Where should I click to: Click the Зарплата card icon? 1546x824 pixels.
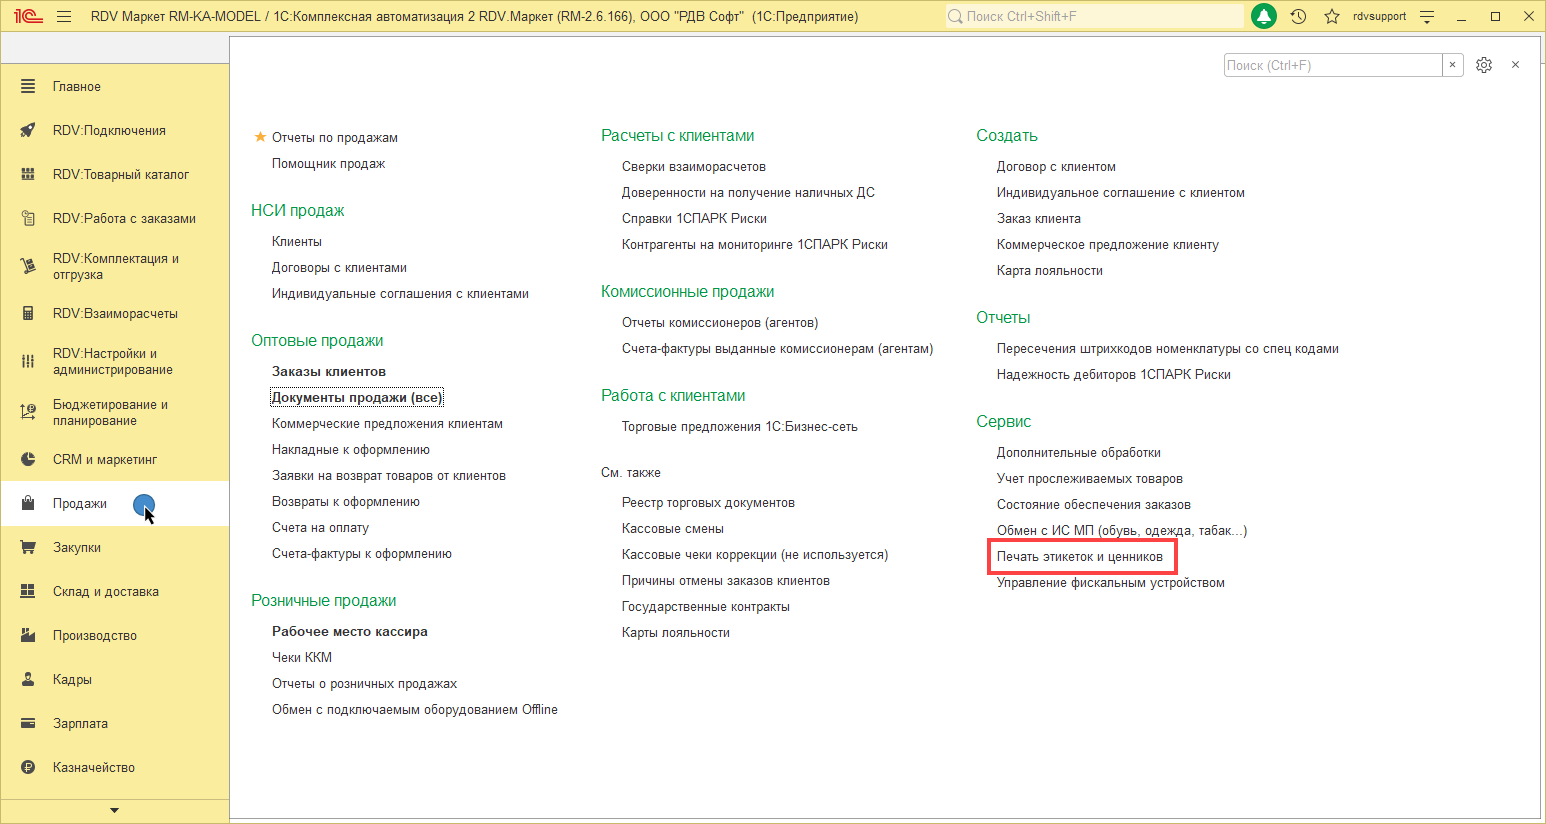(x=28, y=724)
